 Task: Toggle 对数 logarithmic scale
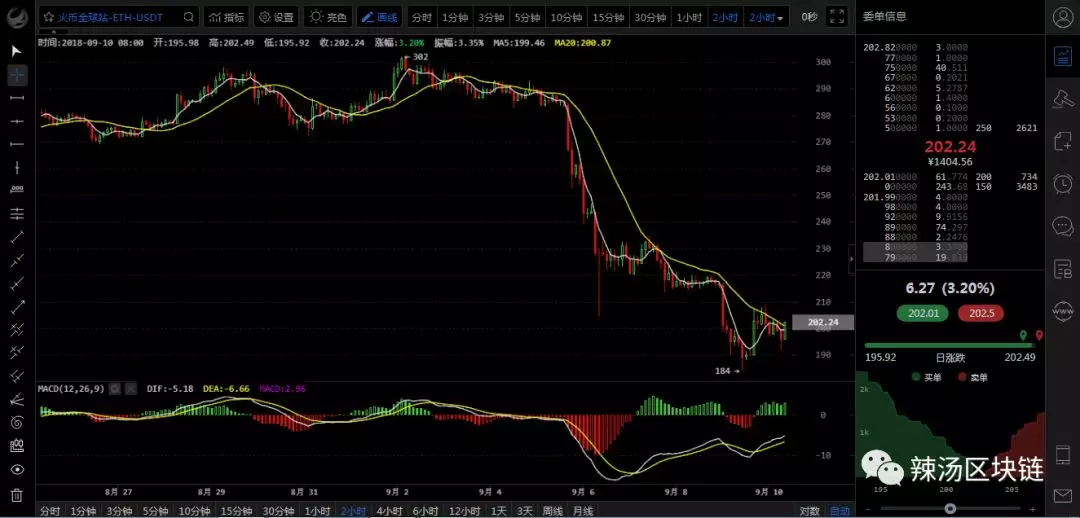point(809,511)
